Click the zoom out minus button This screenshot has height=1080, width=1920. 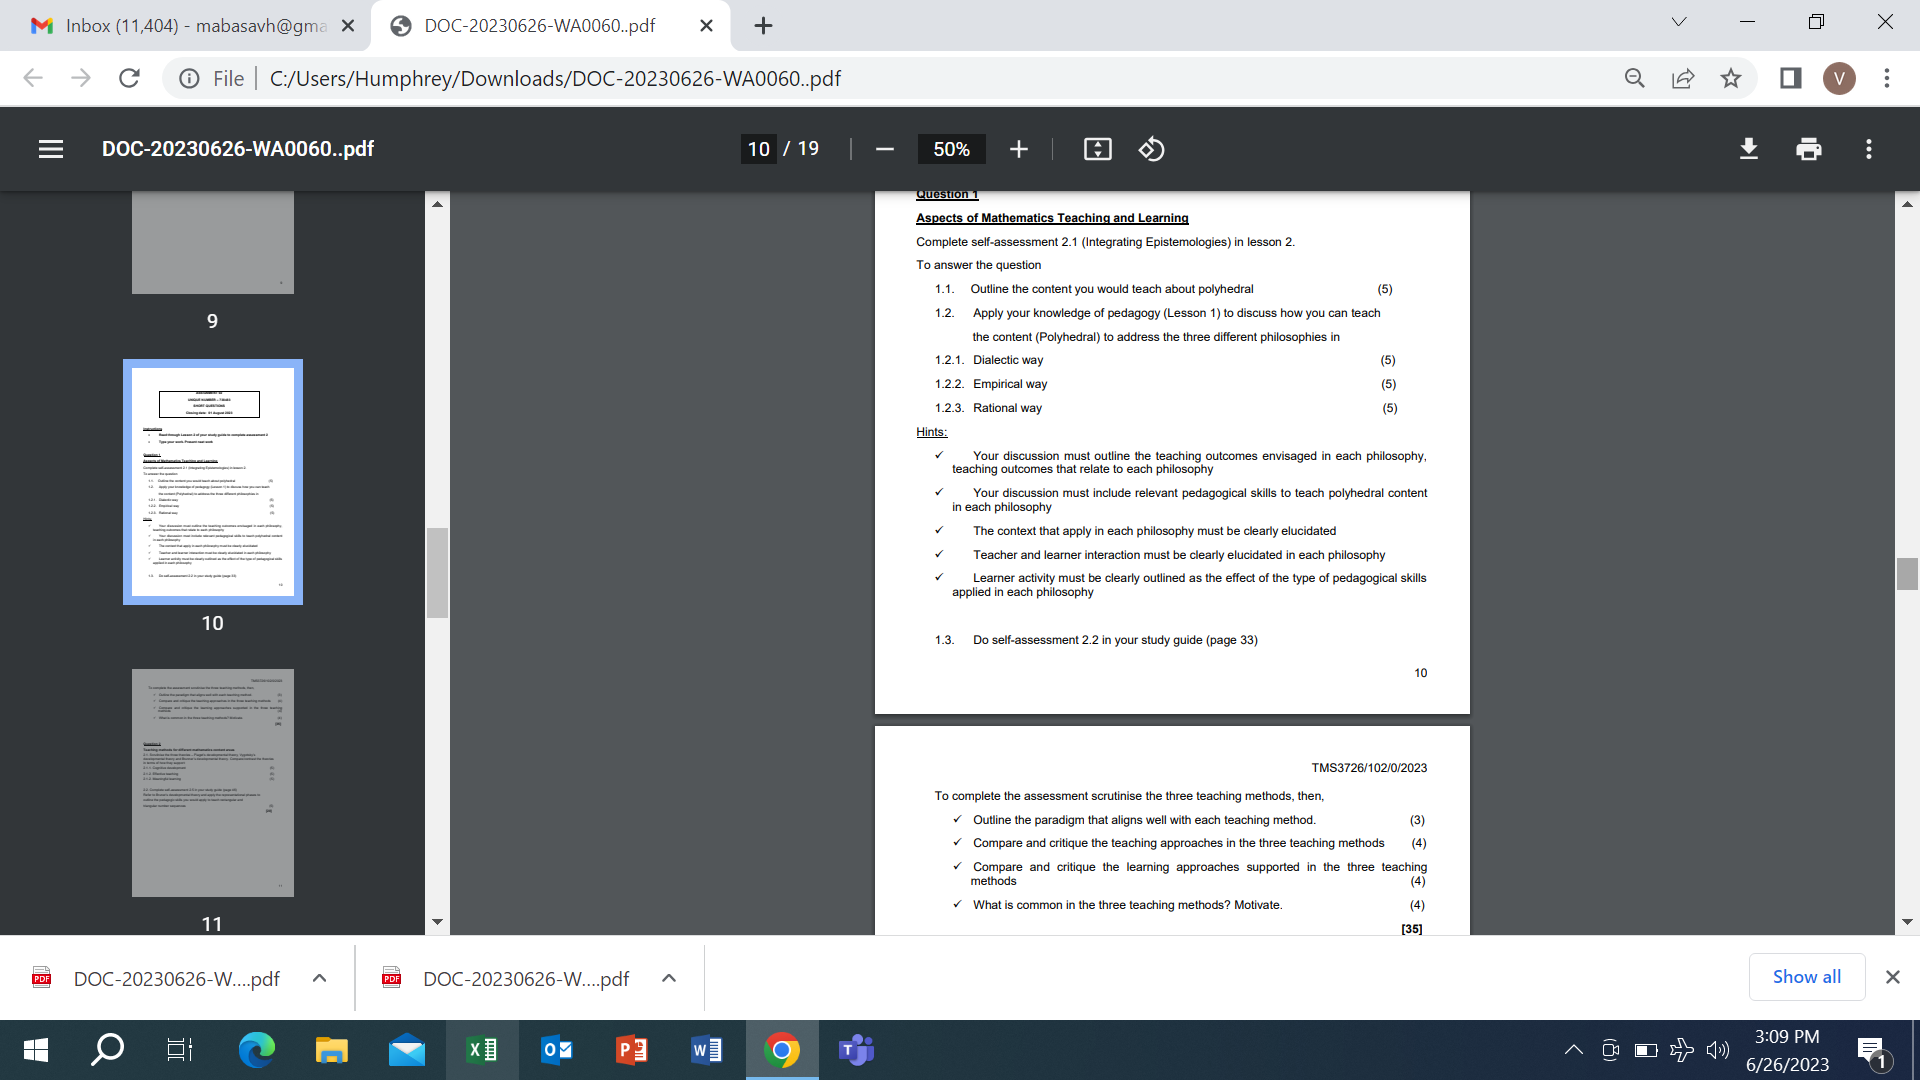[x=885, y=150]
